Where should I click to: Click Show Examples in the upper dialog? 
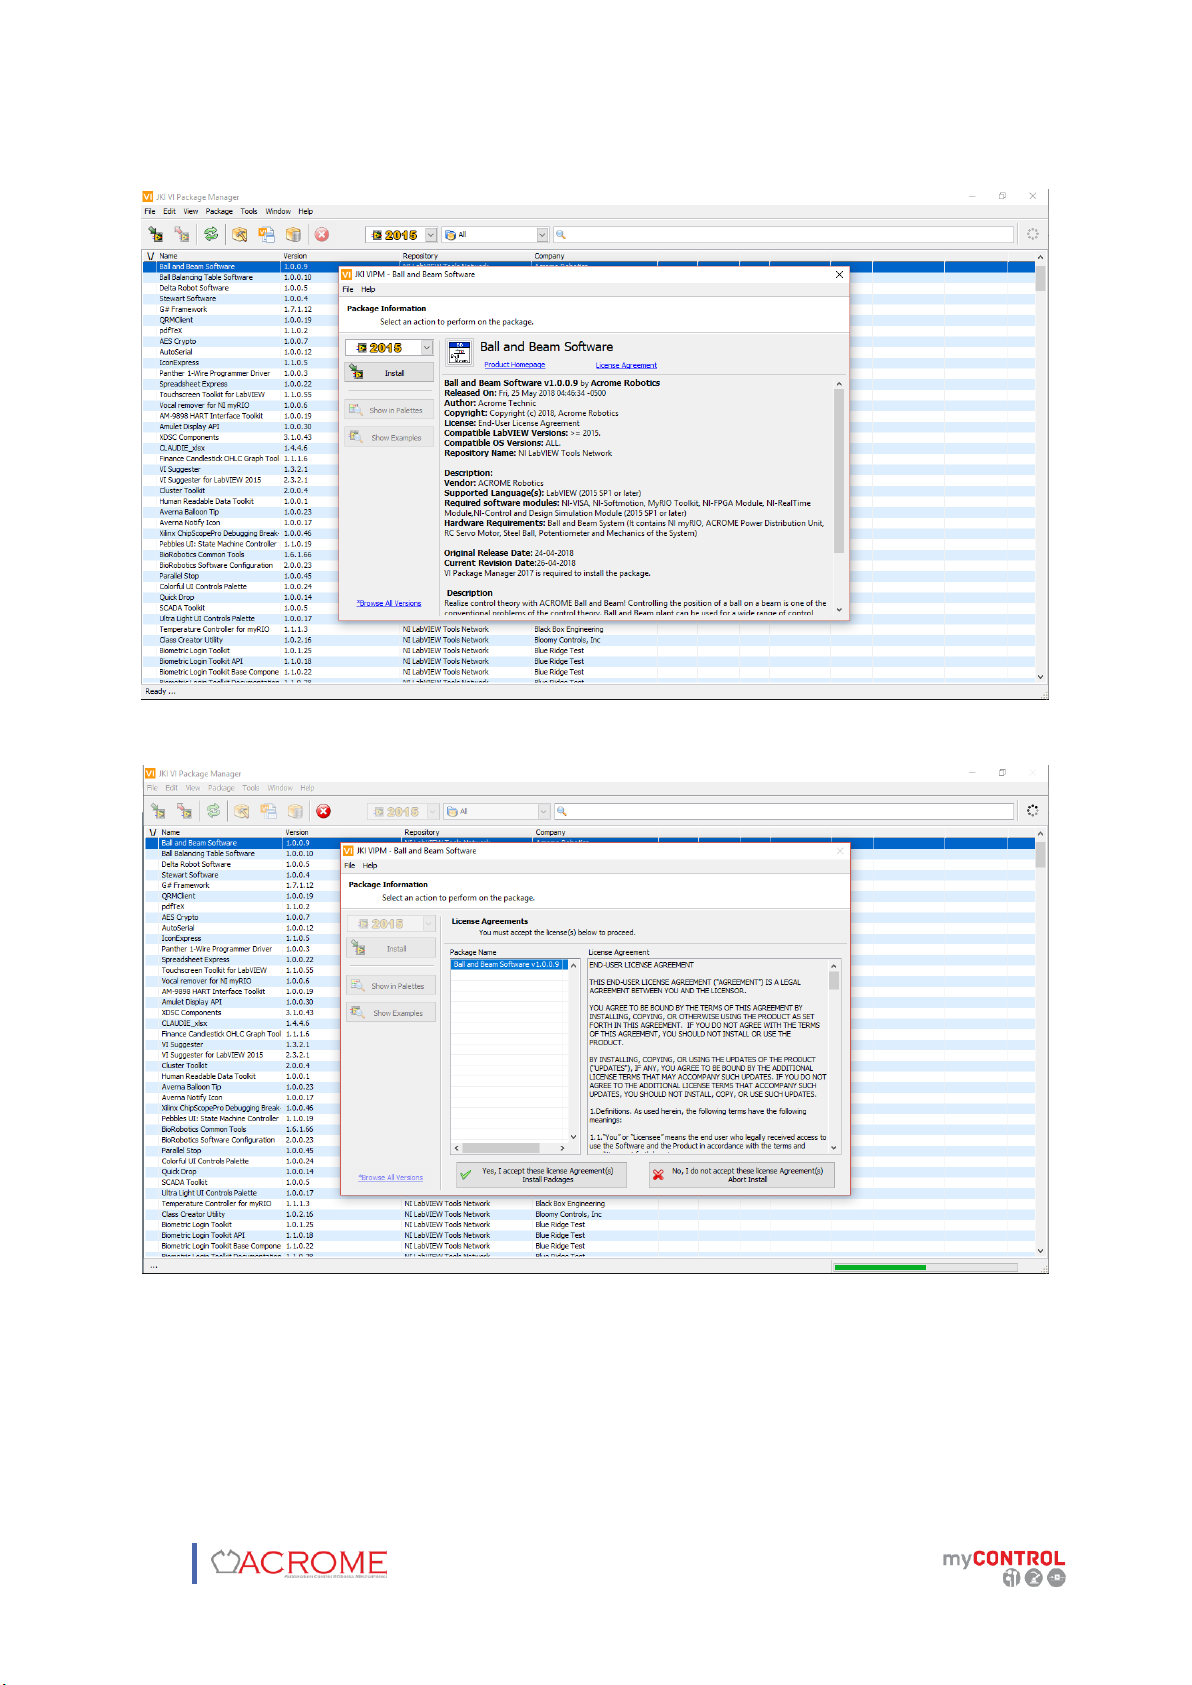coord(389,437)
